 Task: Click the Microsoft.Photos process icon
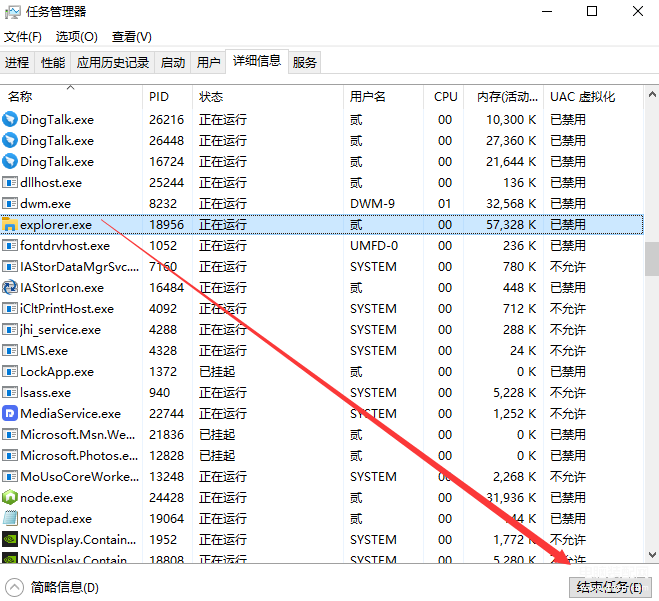click(x=10, y=456)
